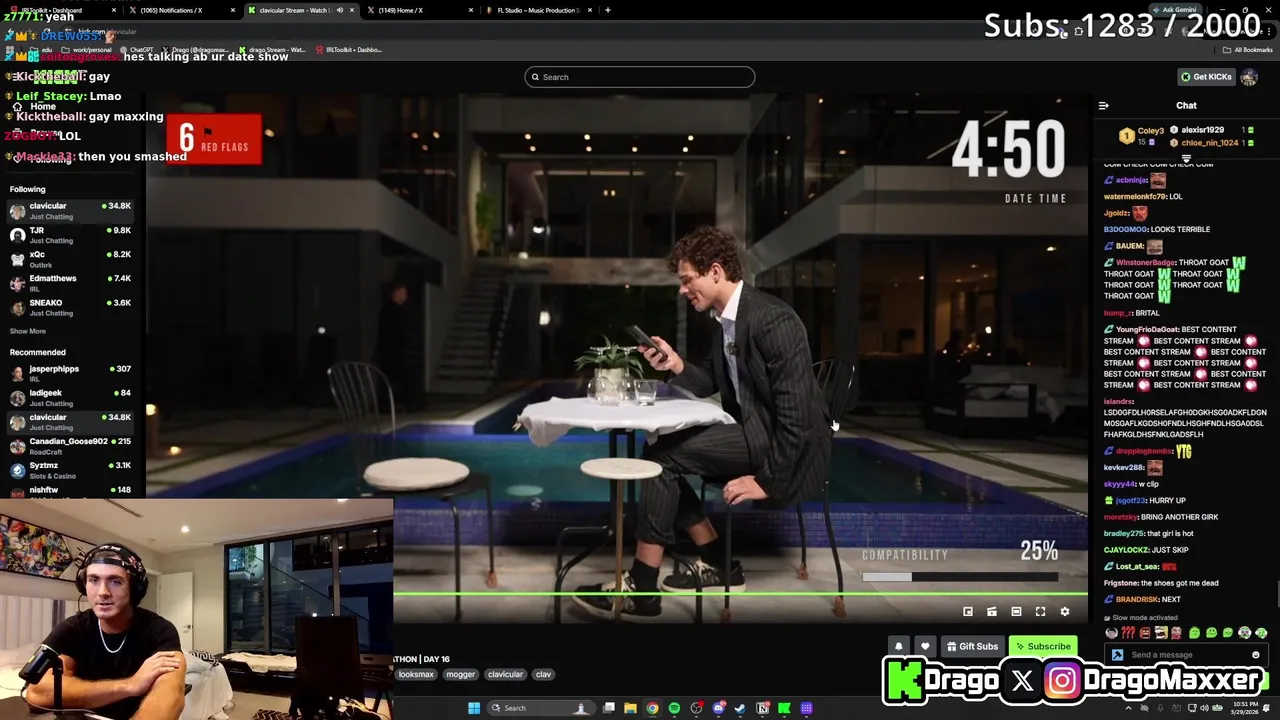Click Ask Gemini button in browser

point(1174,10)
